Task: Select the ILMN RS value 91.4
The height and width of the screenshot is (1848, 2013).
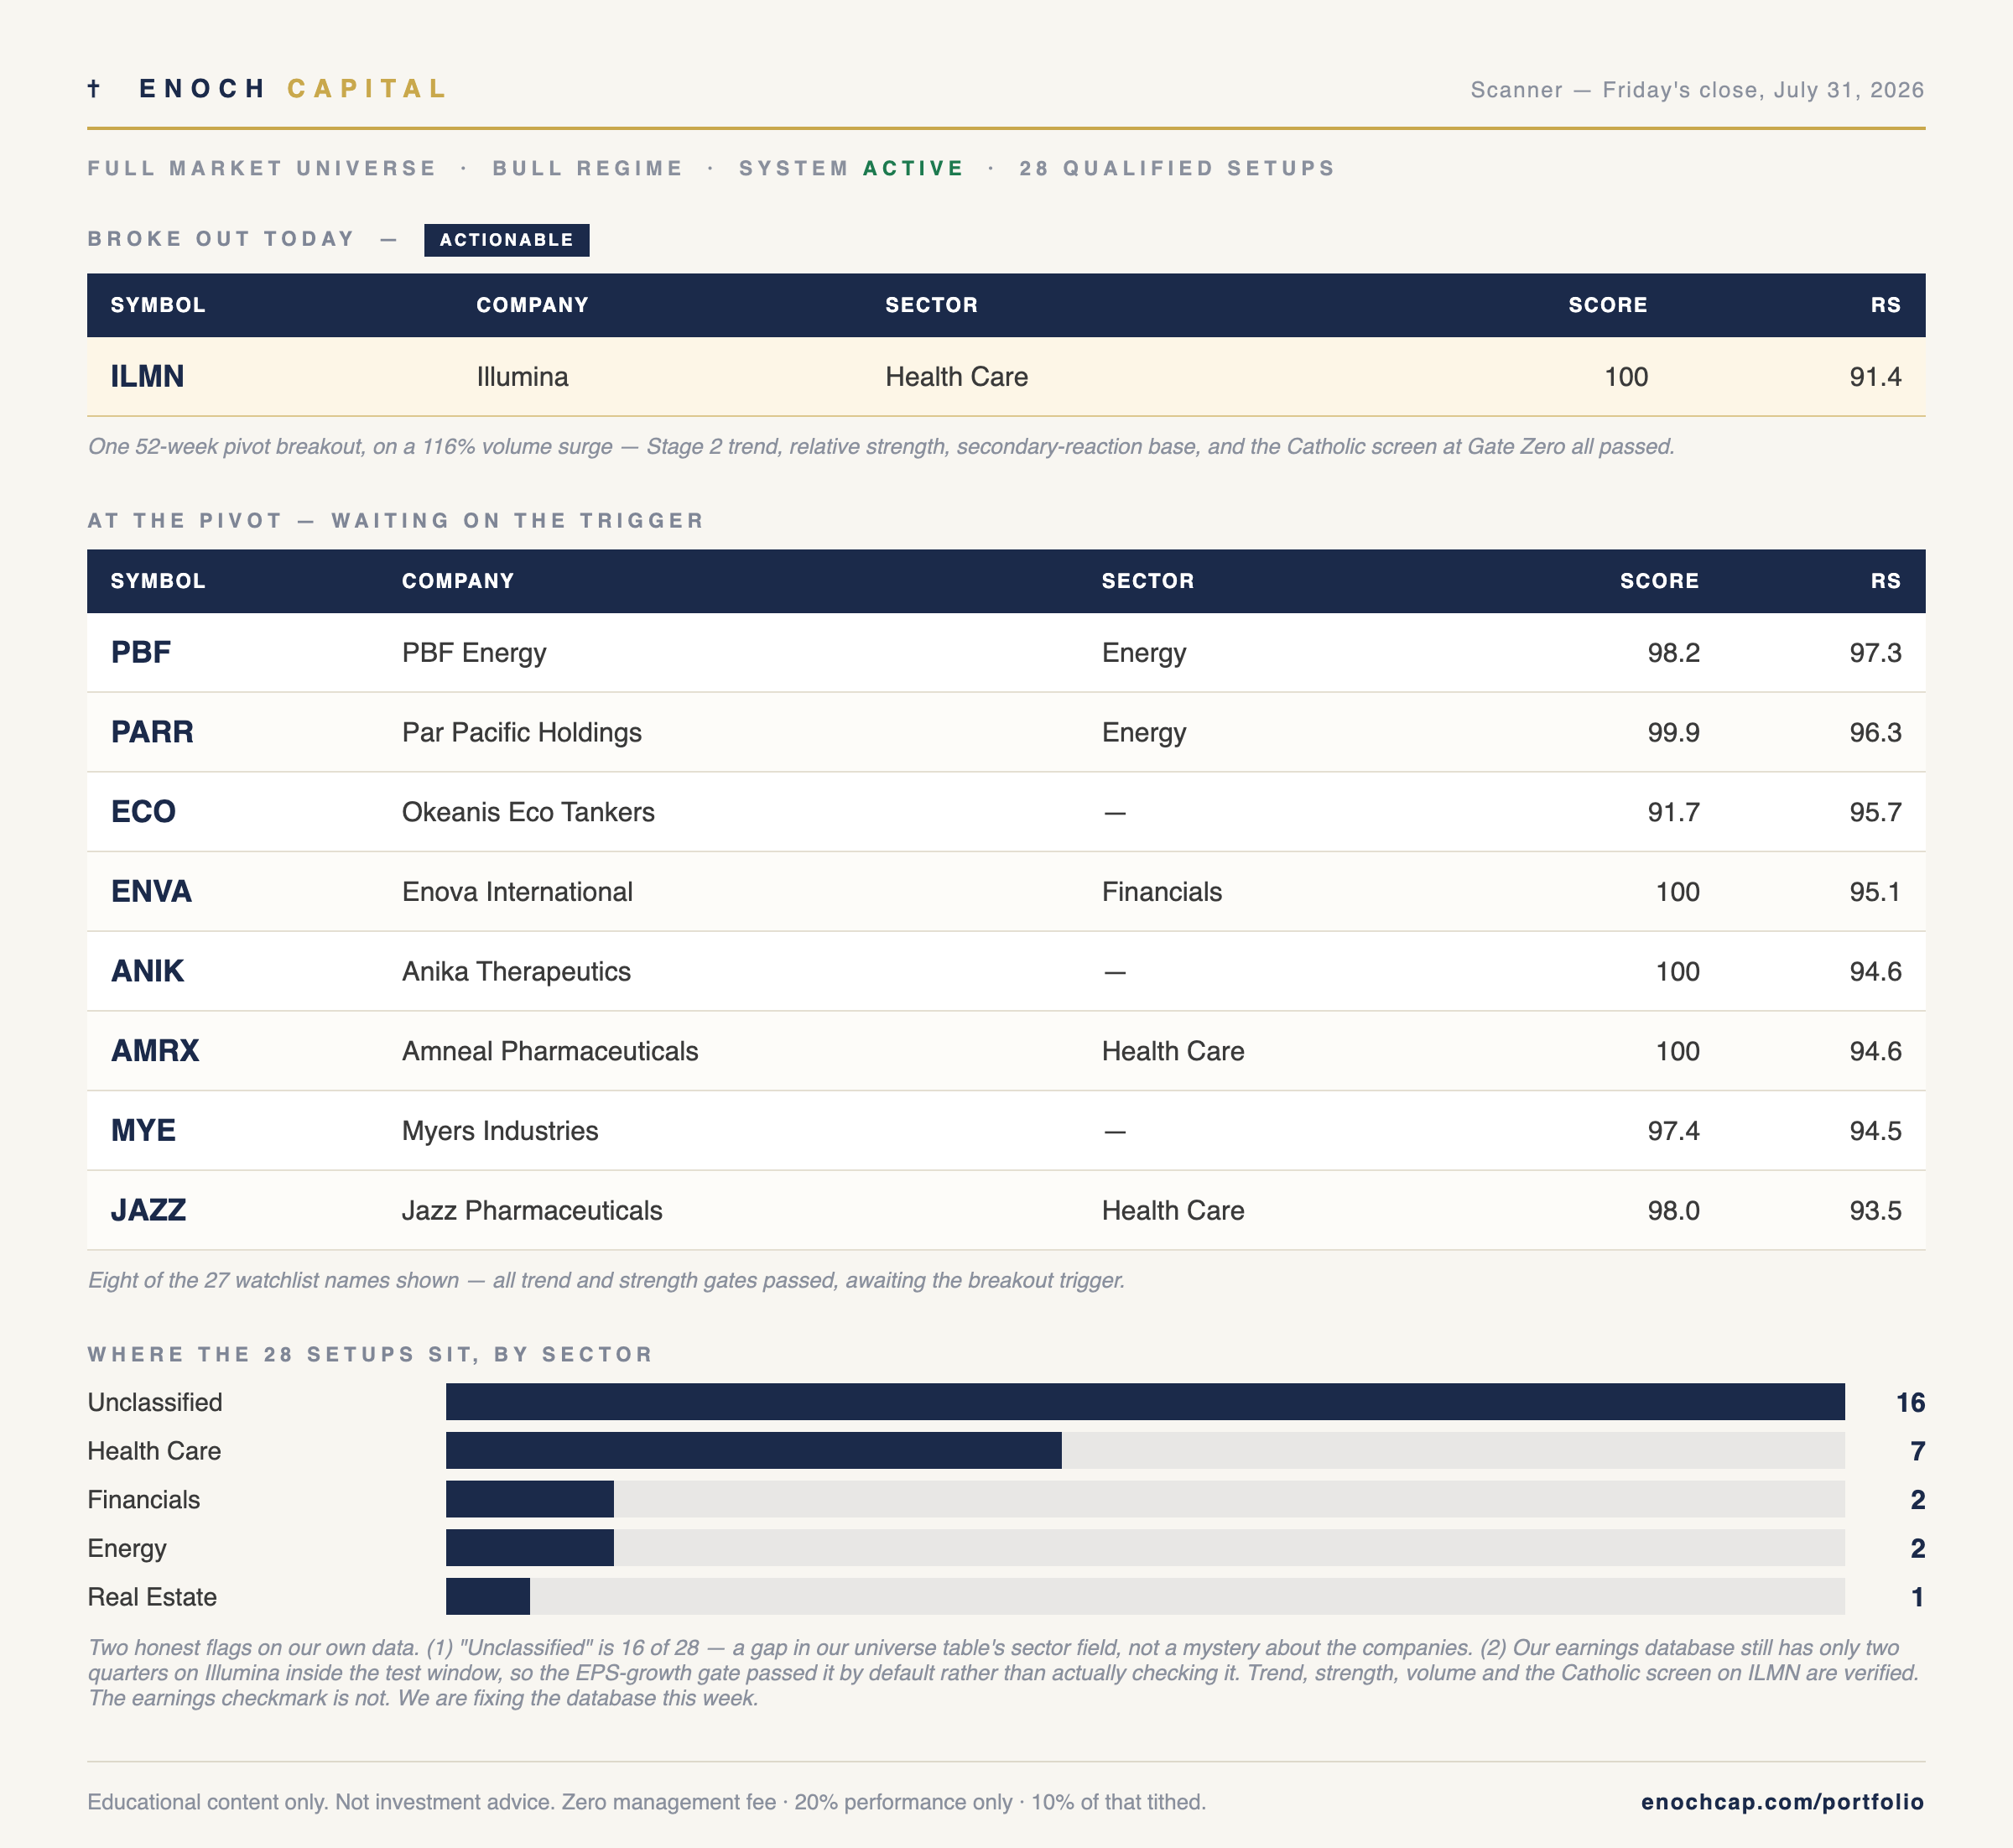Action: (1875, 377)
